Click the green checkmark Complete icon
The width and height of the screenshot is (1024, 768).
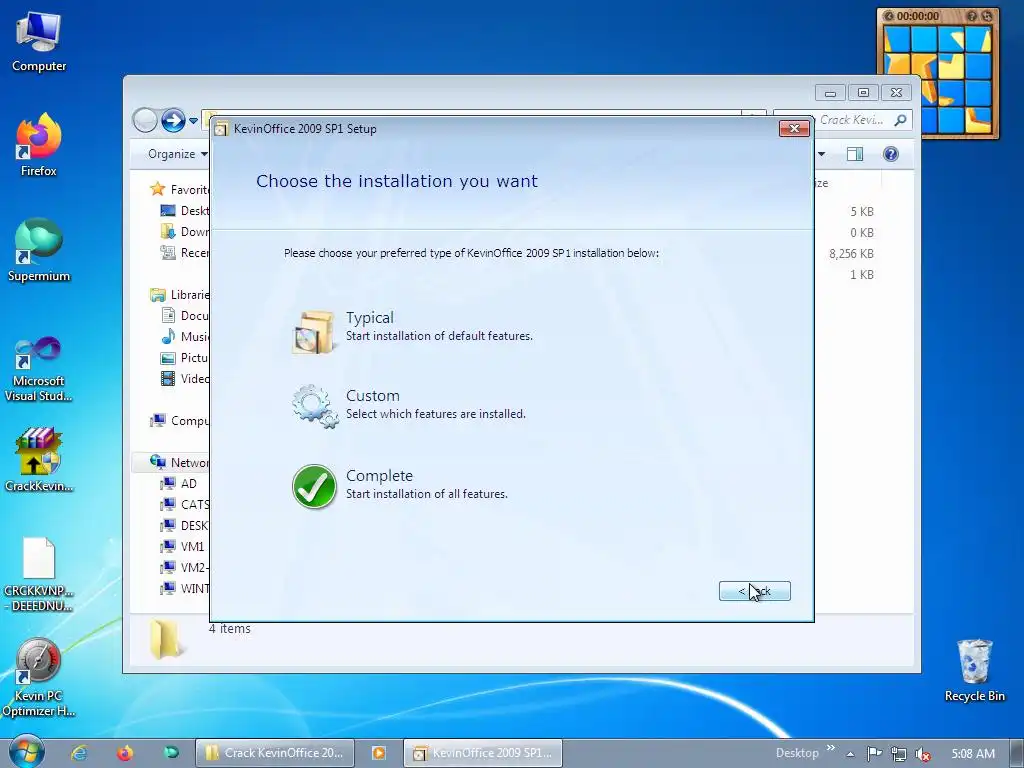coord(314,487)
